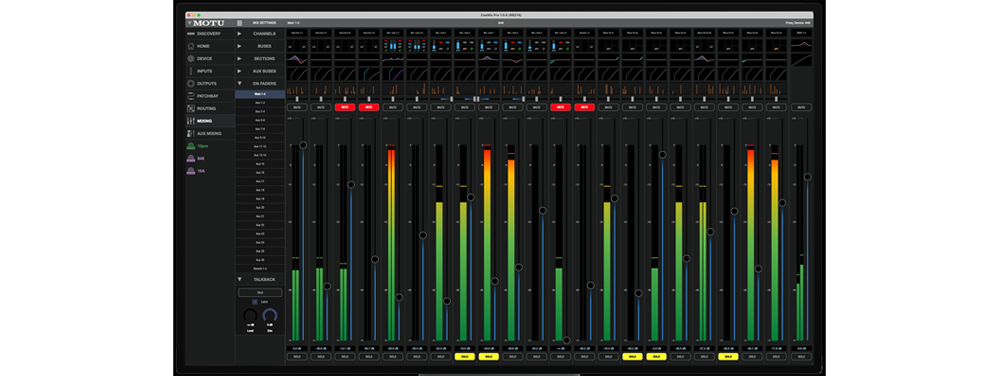Click the last channel strip's fader knob
The width and height of the screenshot is (1000, 376).
pyautogui.click(x=807, y=177)
